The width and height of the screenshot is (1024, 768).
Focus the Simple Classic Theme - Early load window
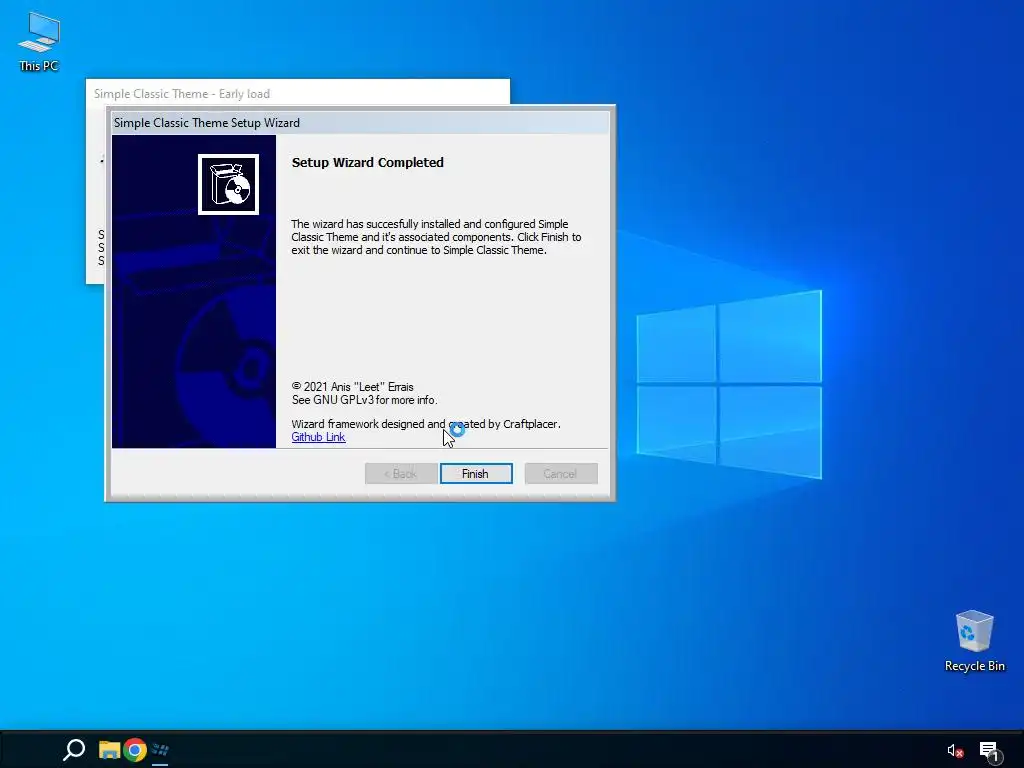[298, 93]
